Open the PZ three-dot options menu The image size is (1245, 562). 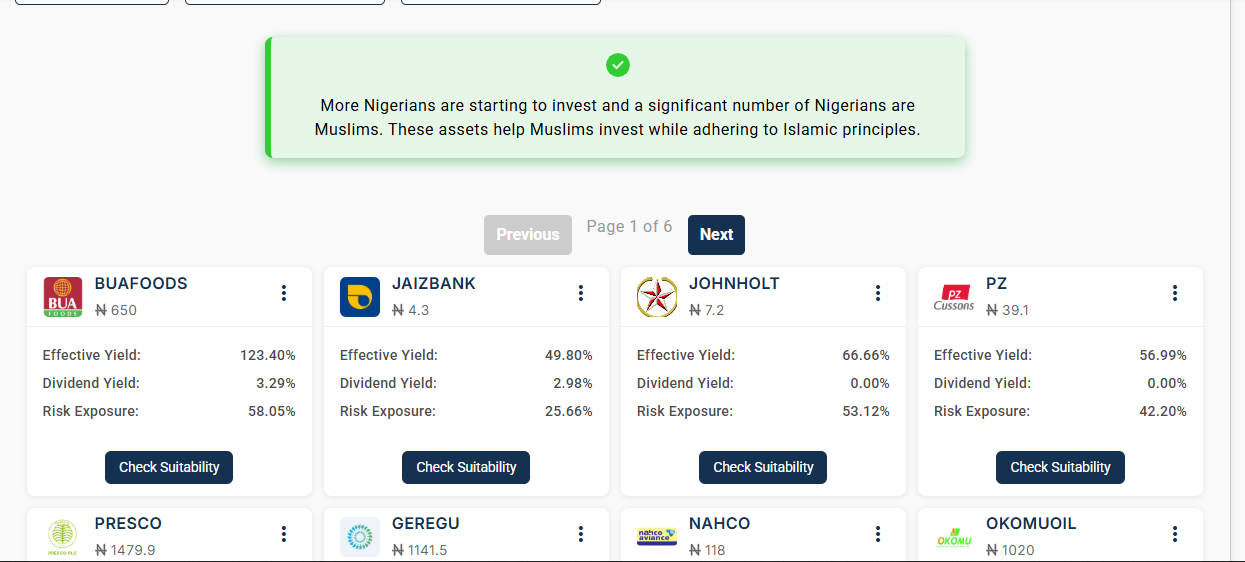[1175, 293]
